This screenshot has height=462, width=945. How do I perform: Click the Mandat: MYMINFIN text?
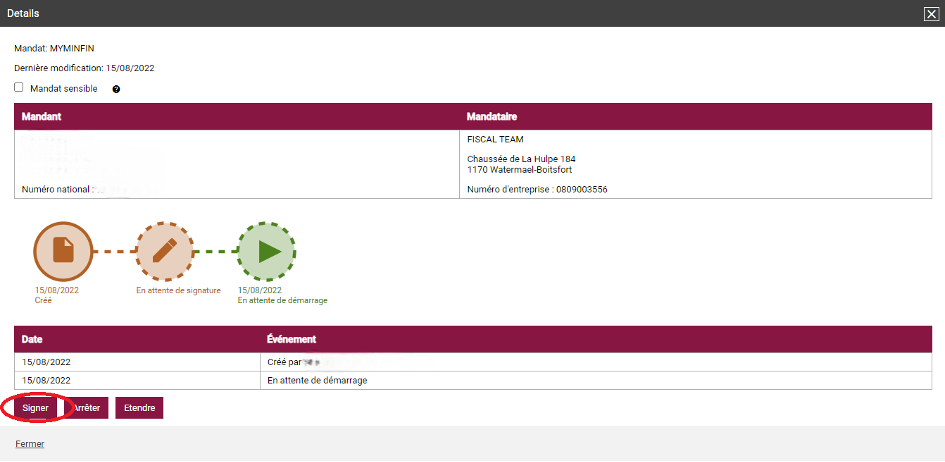pyautogui.click(x=54, y=48)
